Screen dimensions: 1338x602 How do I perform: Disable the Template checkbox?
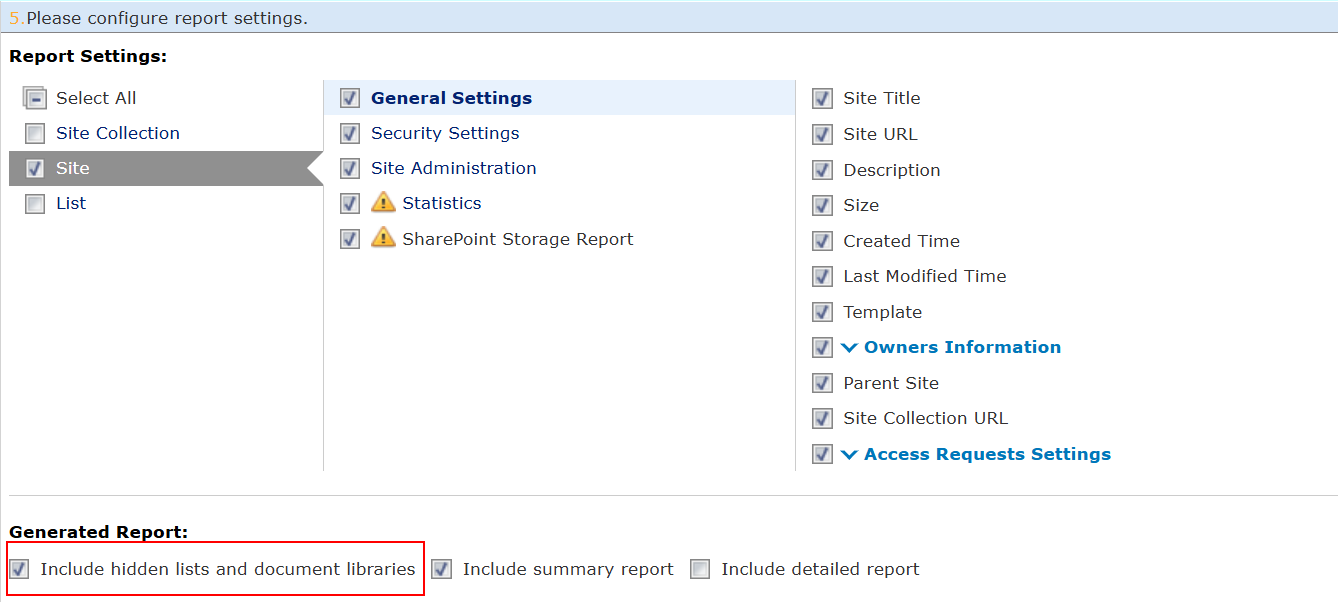click(x=821, y=311)
